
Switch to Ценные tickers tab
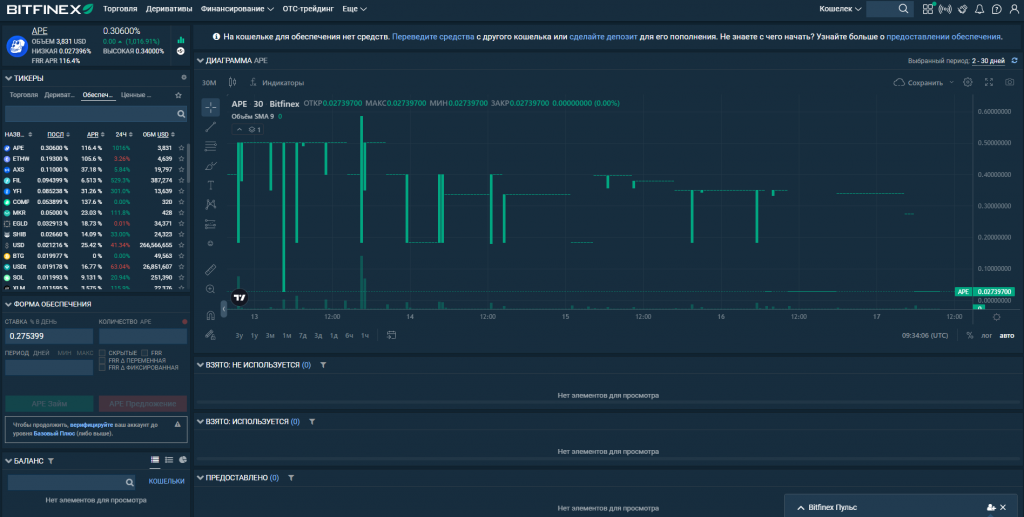tap(136, 95)
